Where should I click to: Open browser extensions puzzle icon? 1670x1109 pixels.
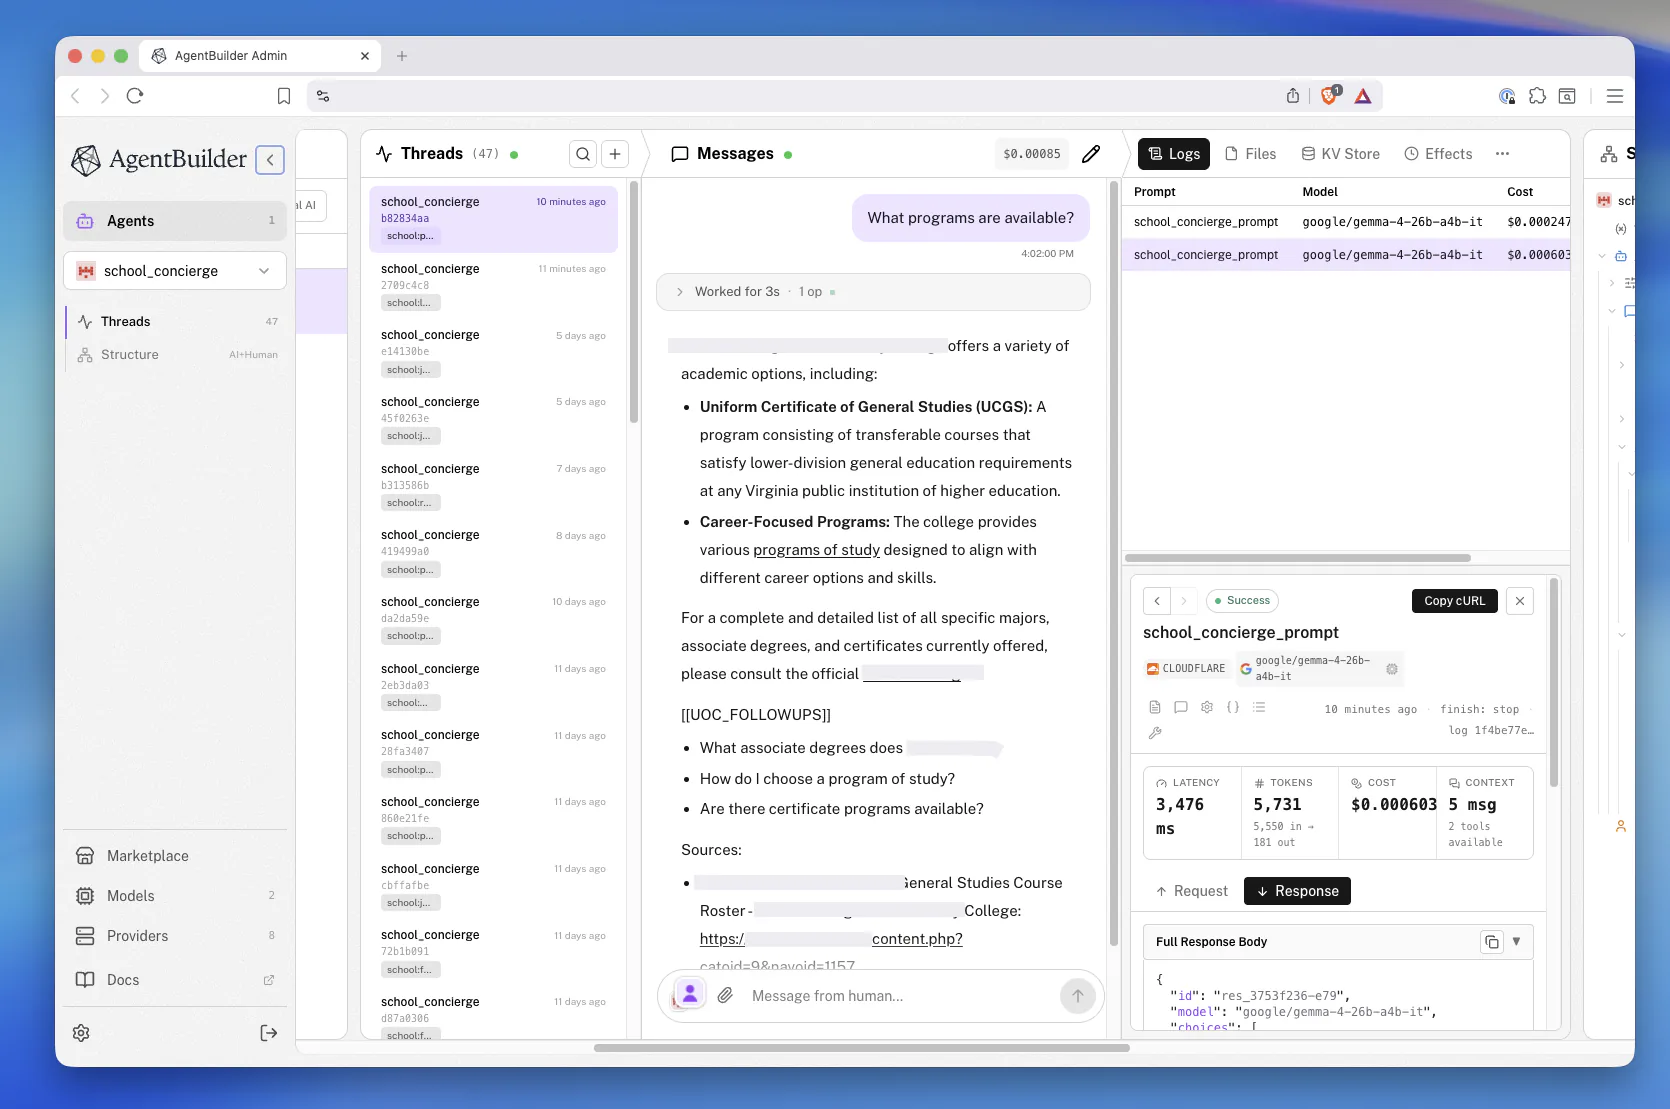(1537, 96)
